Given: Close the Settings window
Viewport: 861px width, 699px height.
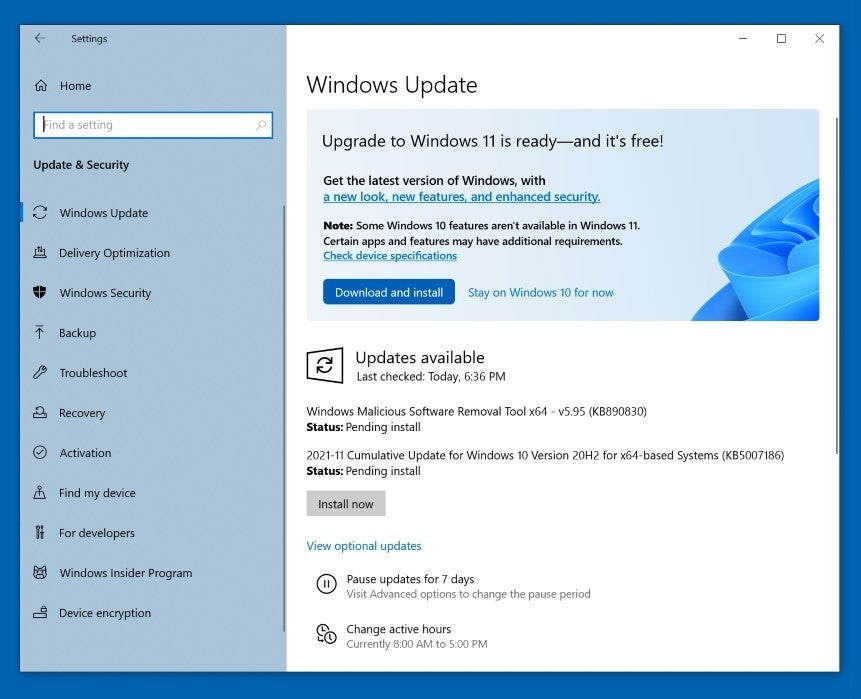Looking at the screenshot, I should pyautogui.click(x=819, y=38).
